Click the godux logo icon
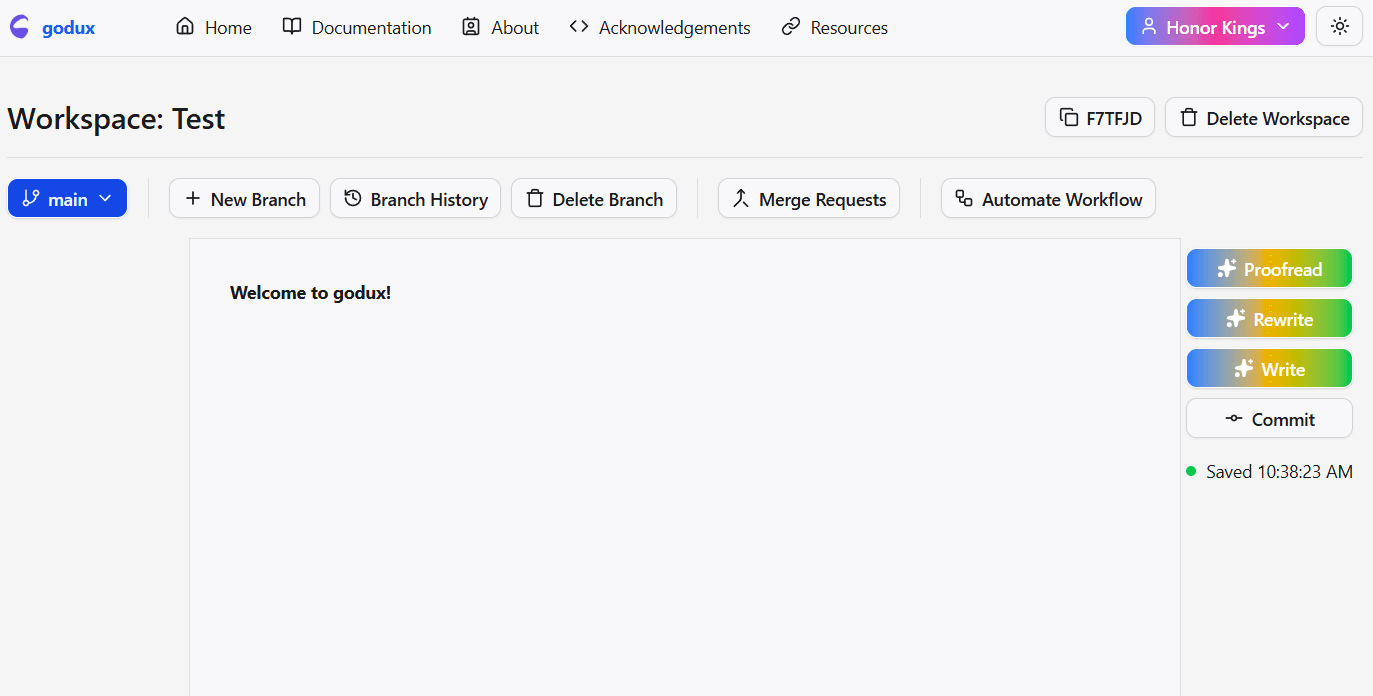1373x696 pixels. tap(20, 28)
